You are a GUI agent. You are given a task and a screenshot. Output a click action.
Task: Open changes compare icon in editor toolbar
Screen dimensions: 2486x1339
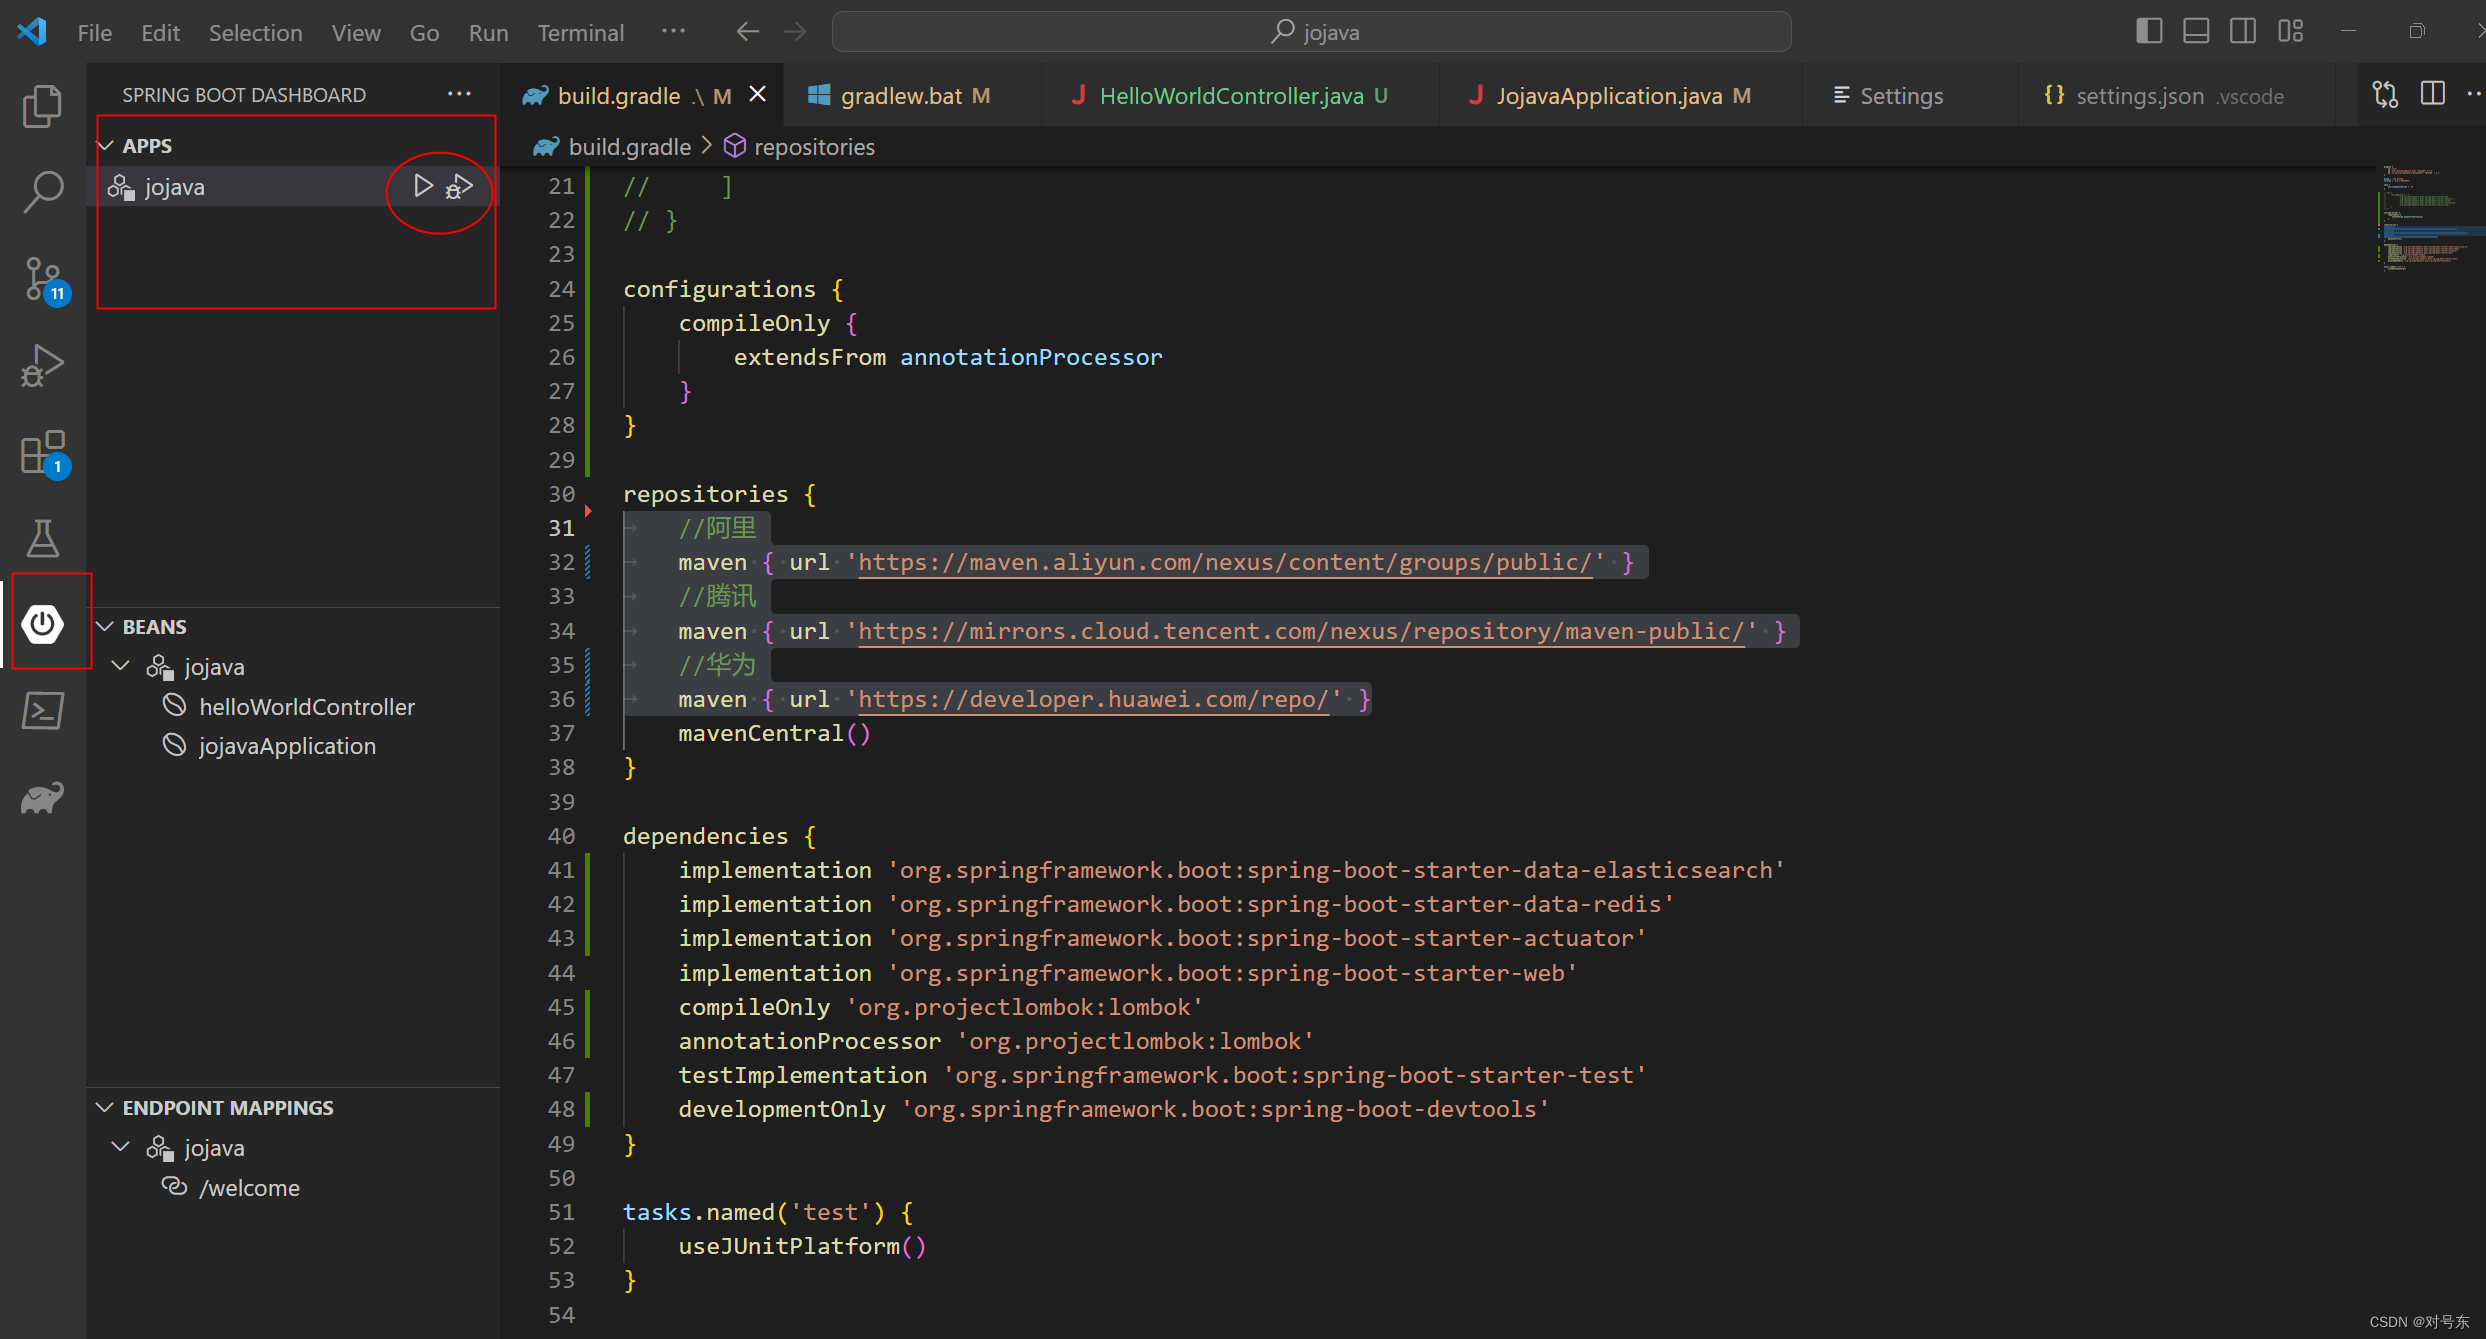coord(2385,94)
